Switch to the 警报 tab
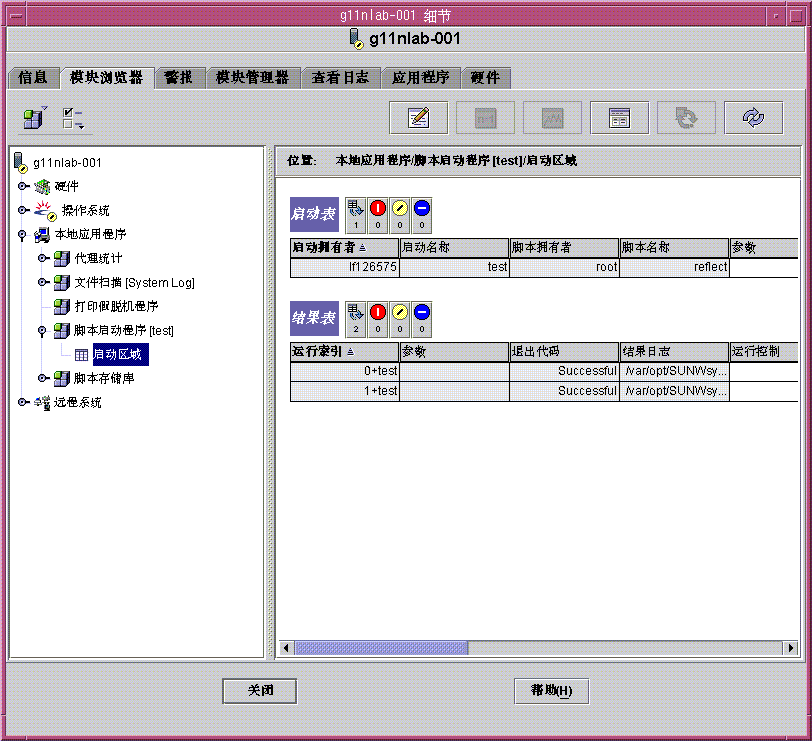812x741 pixels. (179, 78)
